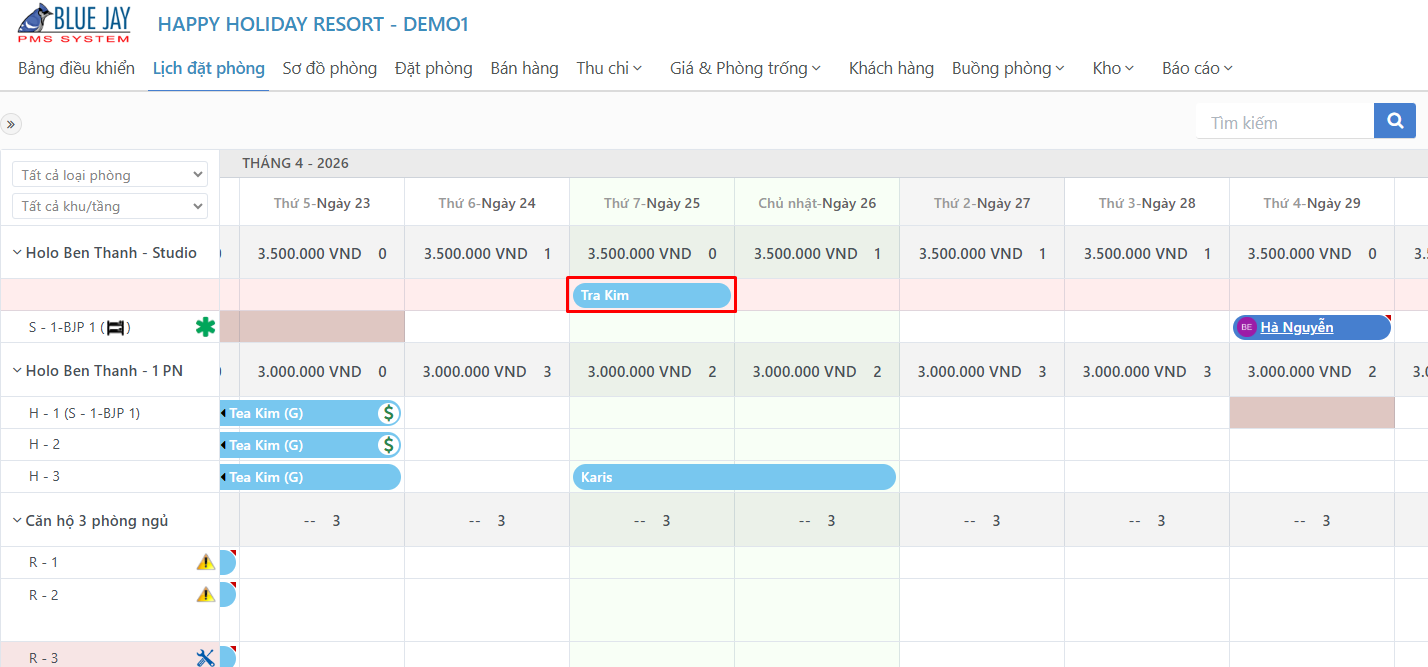Open the Kho dropdown menu
This screenshot has width=1428, height=667.
click(1113, 68)
